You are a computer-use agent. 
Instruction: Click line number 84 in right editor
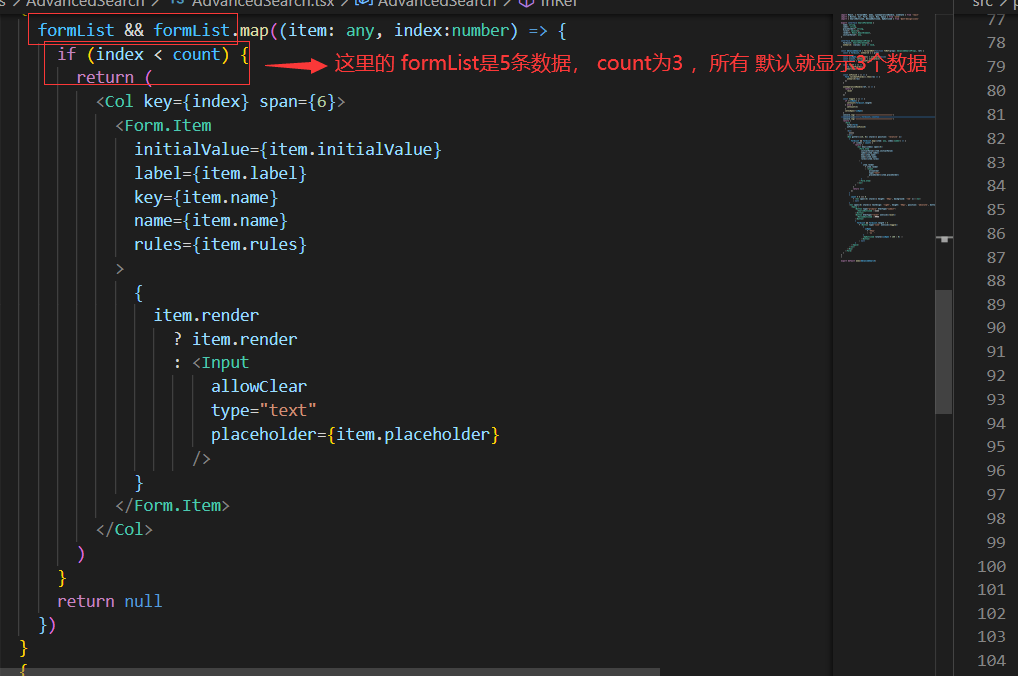pos(996,186)
